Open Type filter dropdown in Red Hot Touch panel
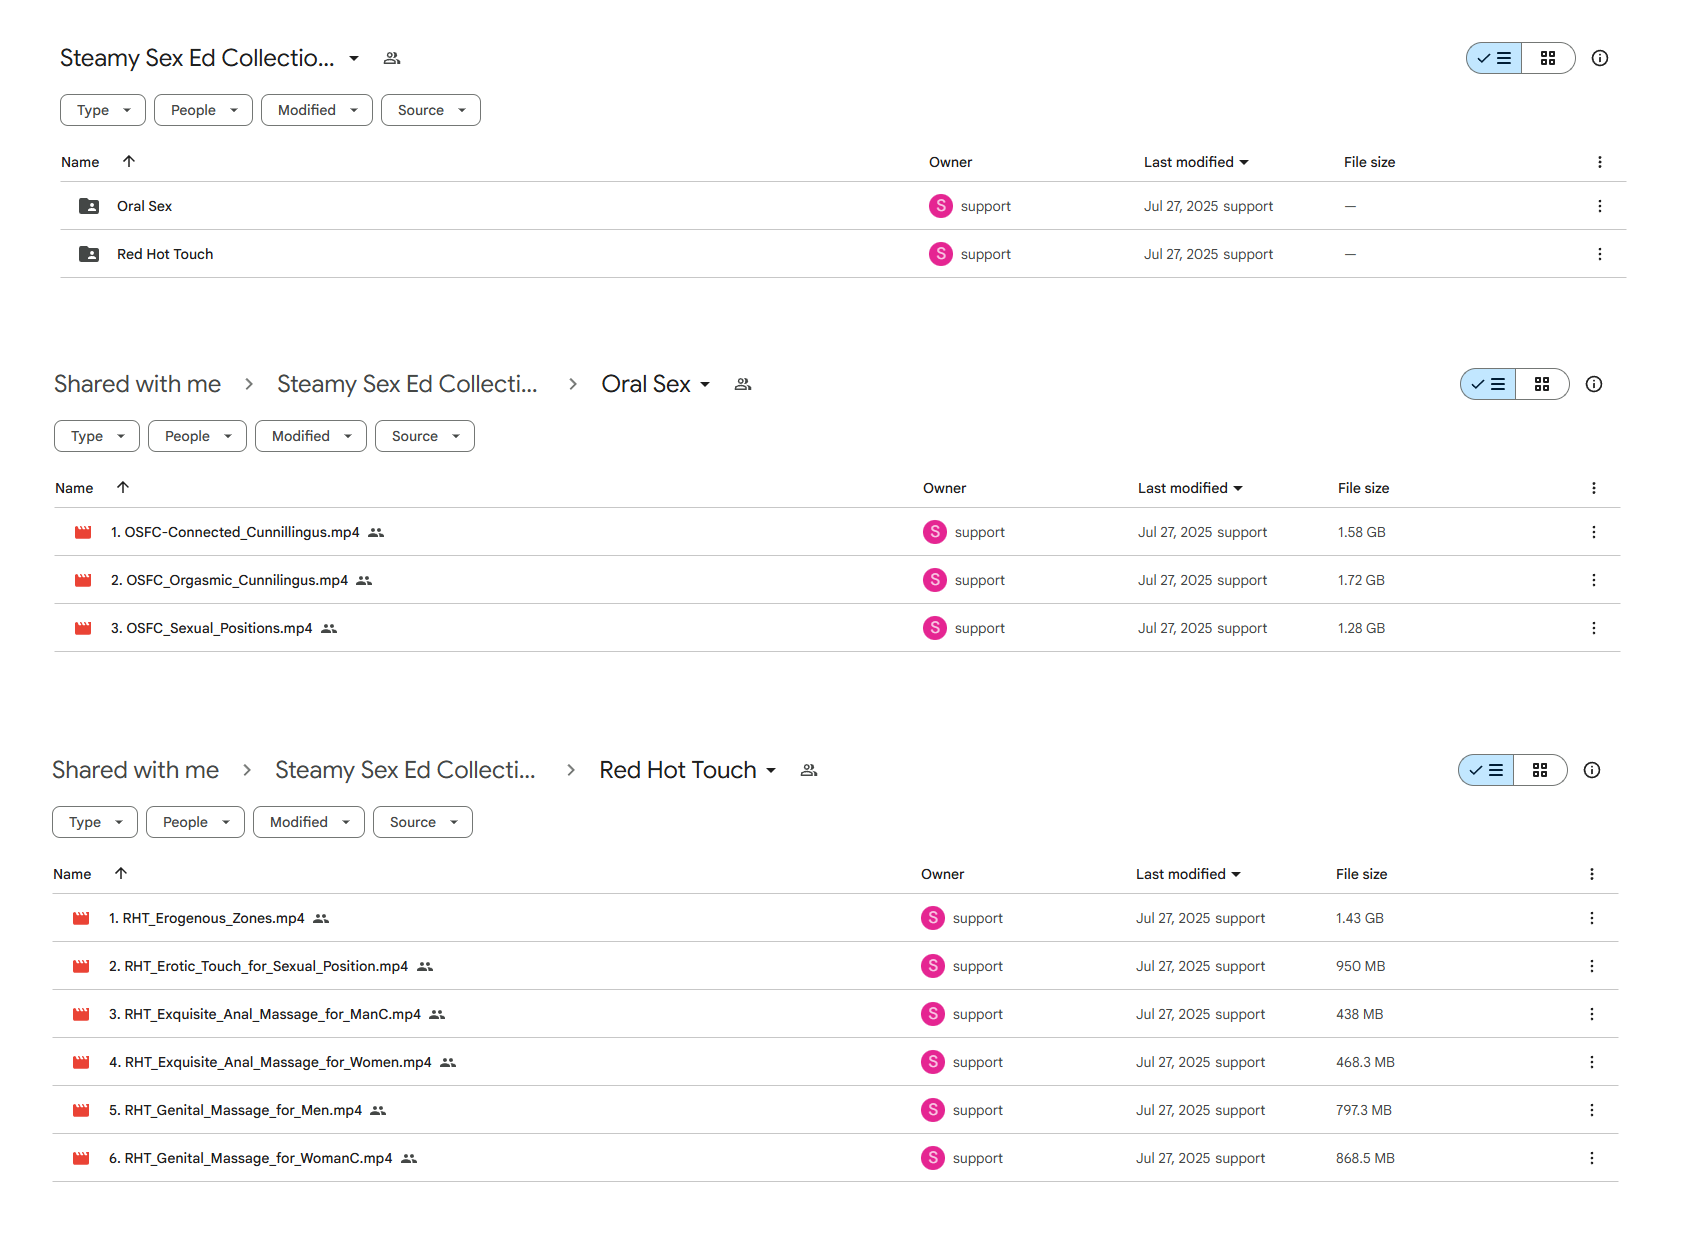The width and height of the screenshot is (1696, 1240). (95, 822)
